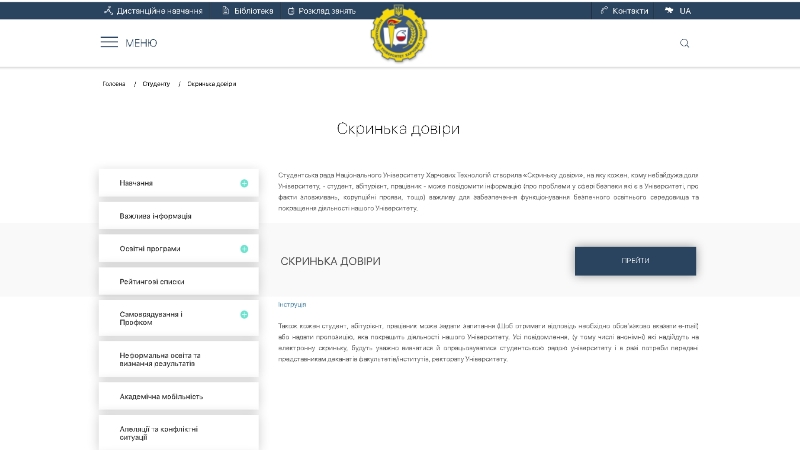Go to Головна breadcrumb

click(x=114, y=84)
